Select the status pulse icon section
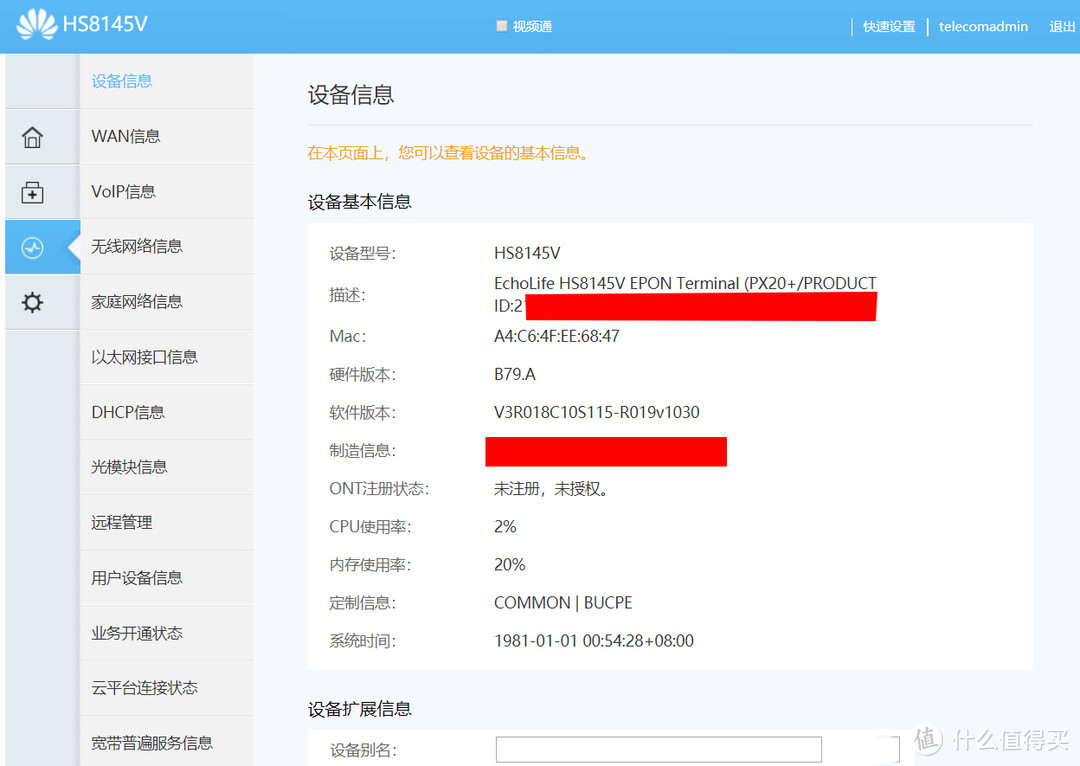This screenshot has width=1080, height=766. [x=32, y=247]
